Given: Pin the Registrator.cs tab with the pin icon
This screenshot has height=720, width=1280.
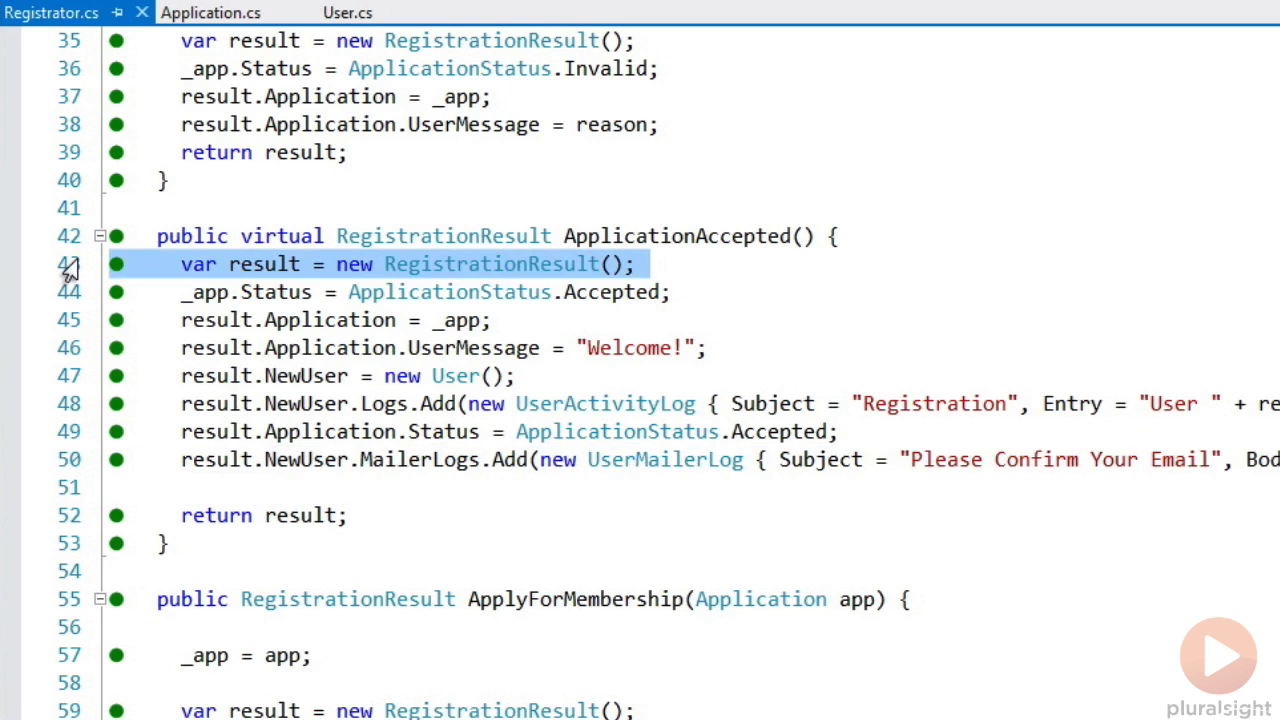Looking at the screenshot, I should (x=117, y=13).
